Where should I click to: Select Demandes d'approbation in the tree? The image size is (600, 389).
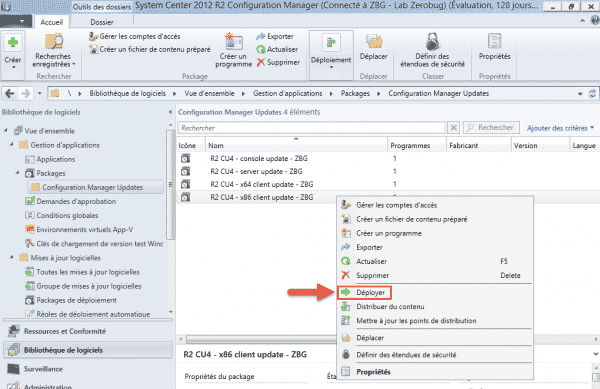click(x=76, y=202)
